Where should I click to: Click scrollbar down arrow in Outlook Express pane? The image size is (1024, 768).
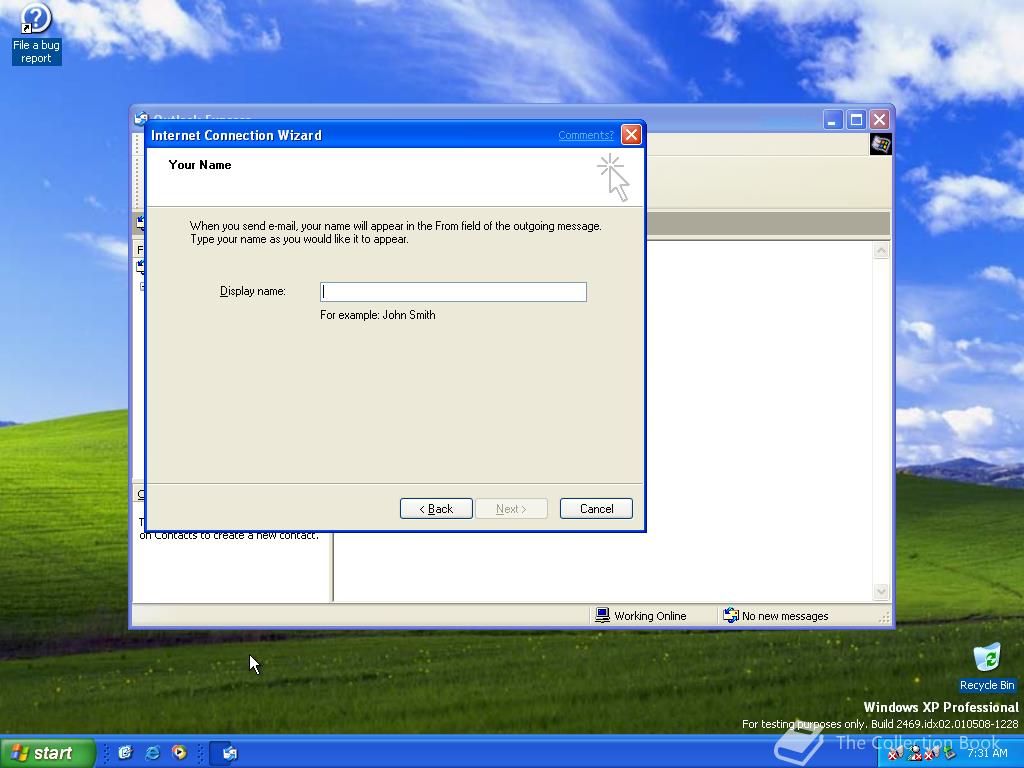click(881, 592)
